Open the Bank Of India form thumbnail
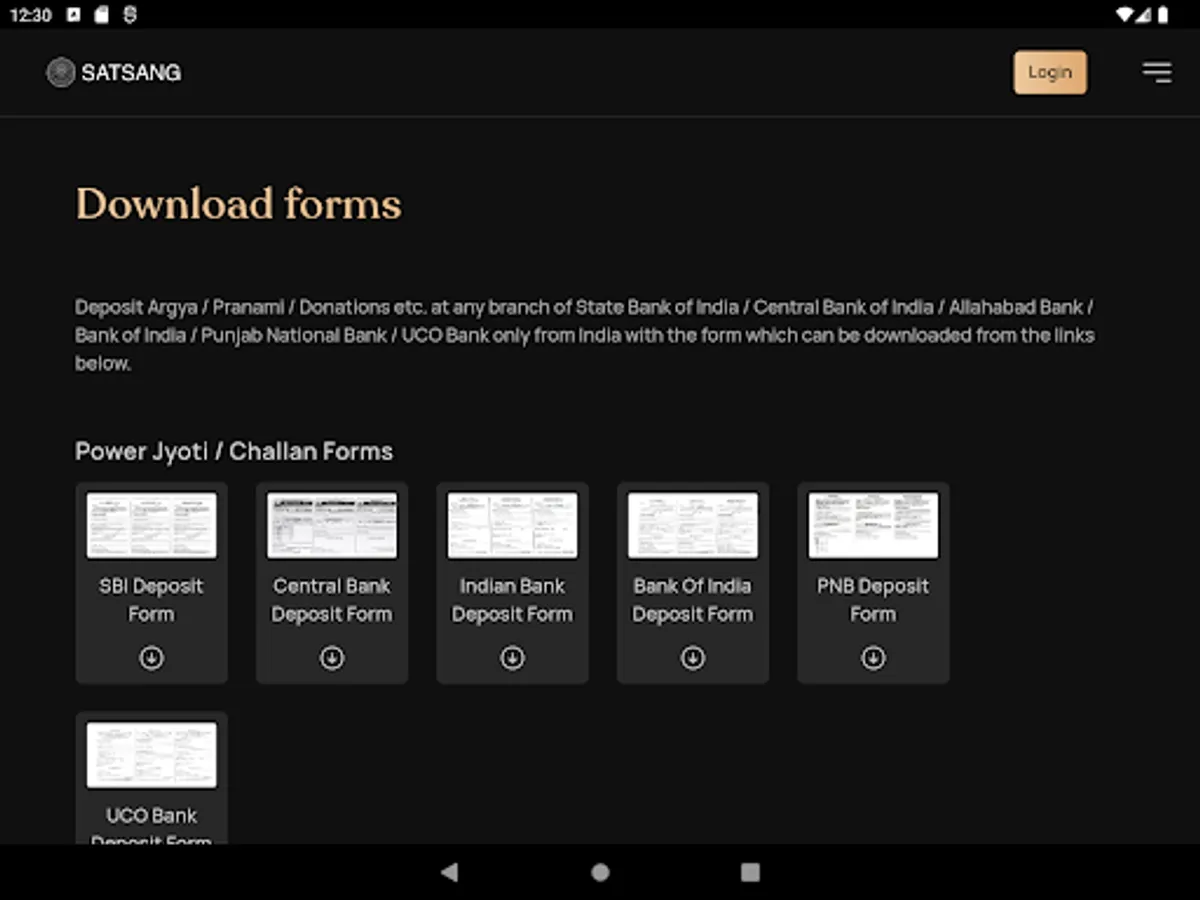This screenshot has height=900, width=1200. [x=693, y=525]
